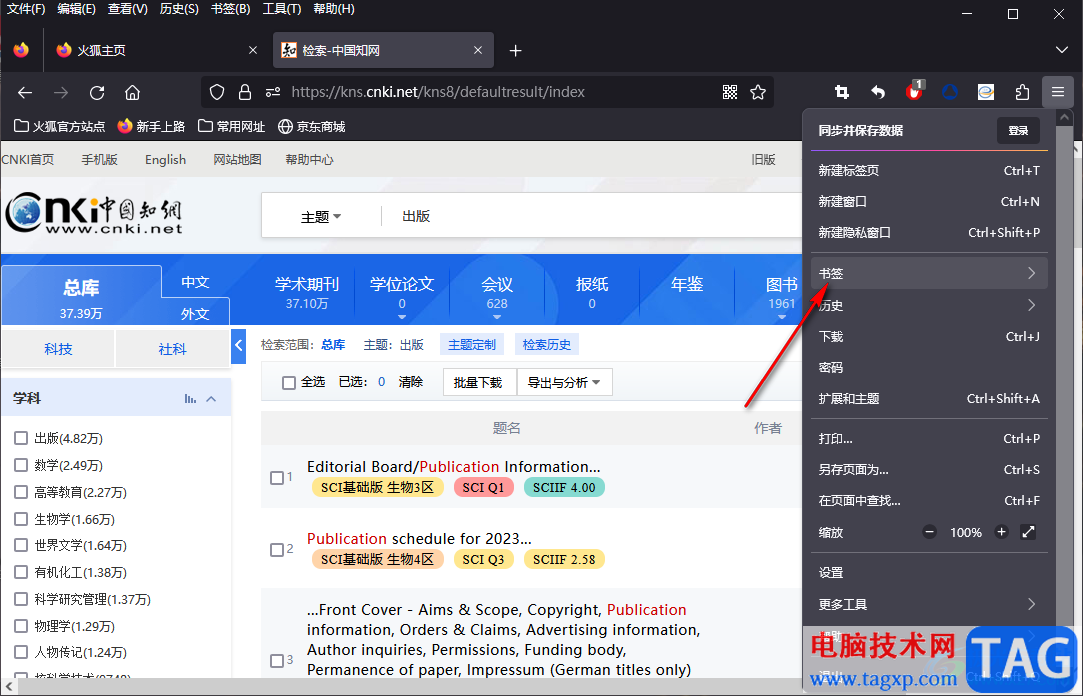Screen dimensions: 1083x696
Task: Check the 生物学(1.66万) subject filter
Action: 21,519
